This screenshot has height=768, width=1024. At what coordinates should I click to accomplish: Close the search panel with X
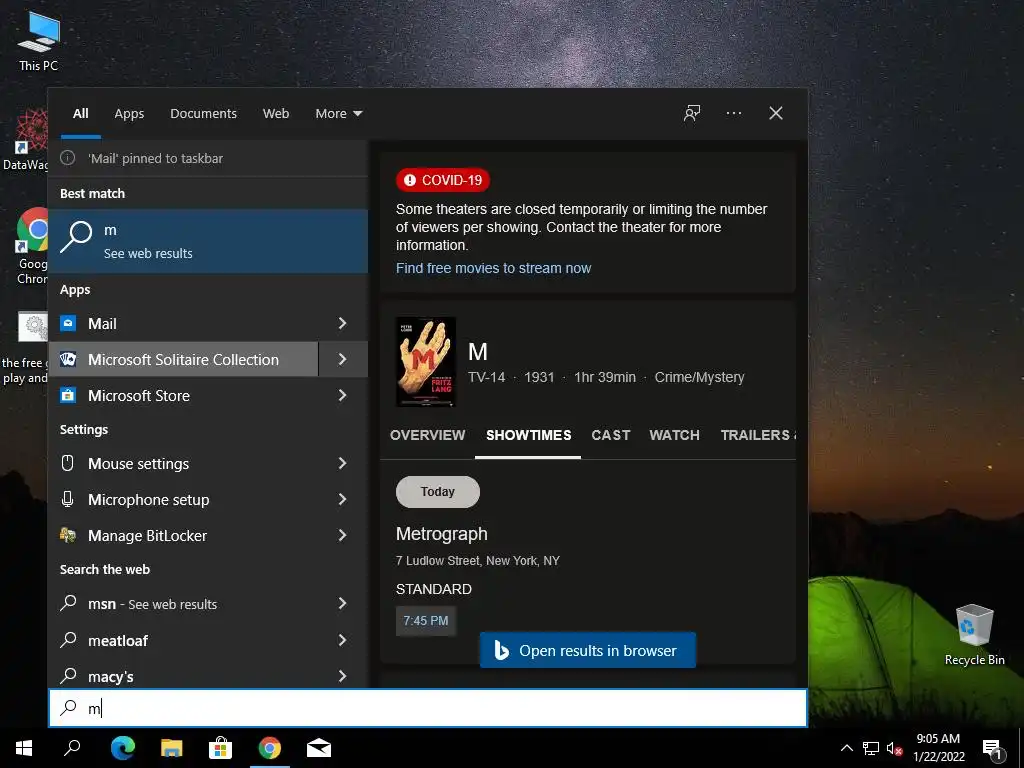point(775,113)
